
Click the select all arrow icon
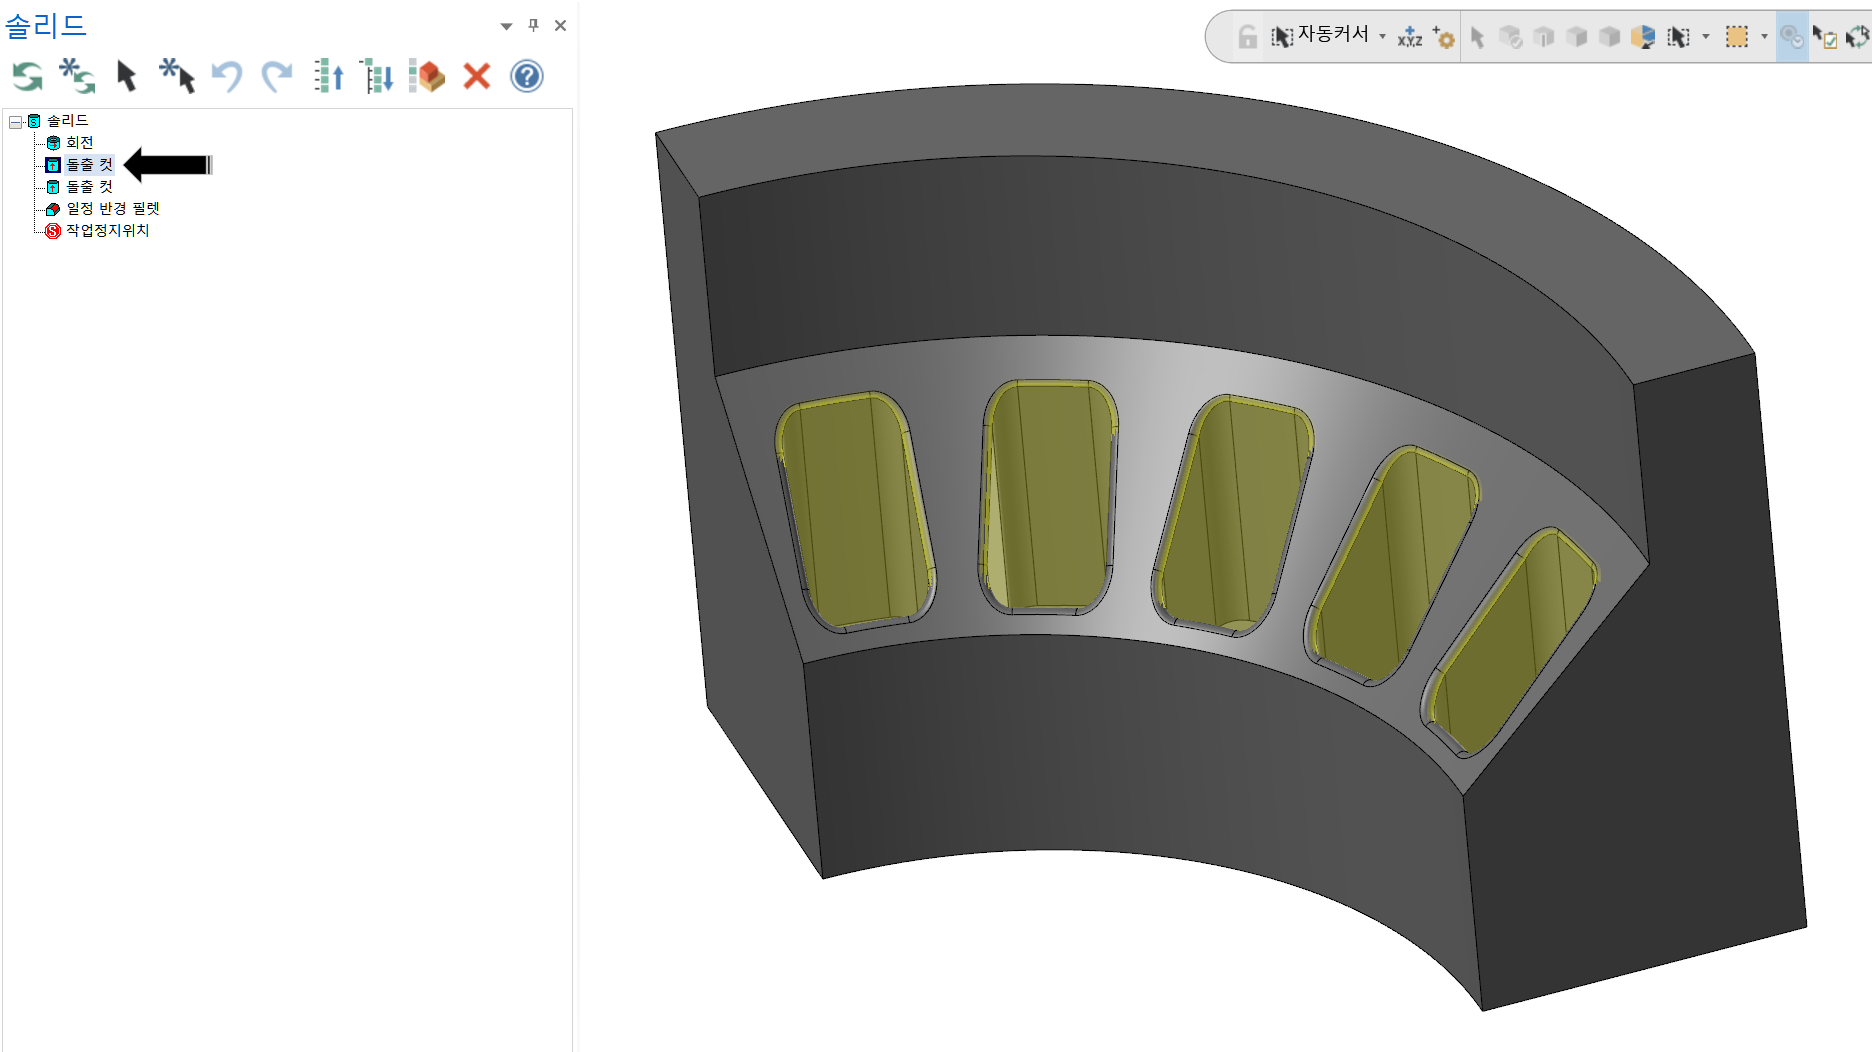[x=177, y=76]
